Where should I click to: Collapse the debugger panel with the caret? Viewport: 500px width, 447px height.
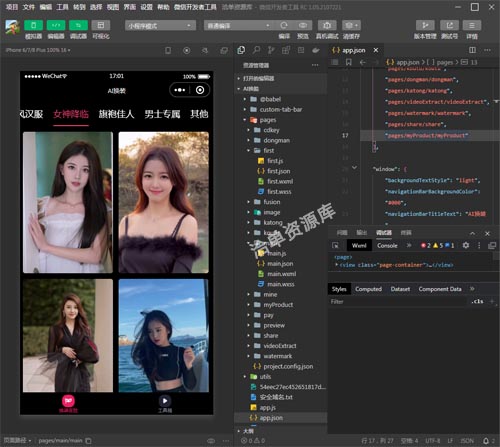pyautogui.click(x=473, y=233)
